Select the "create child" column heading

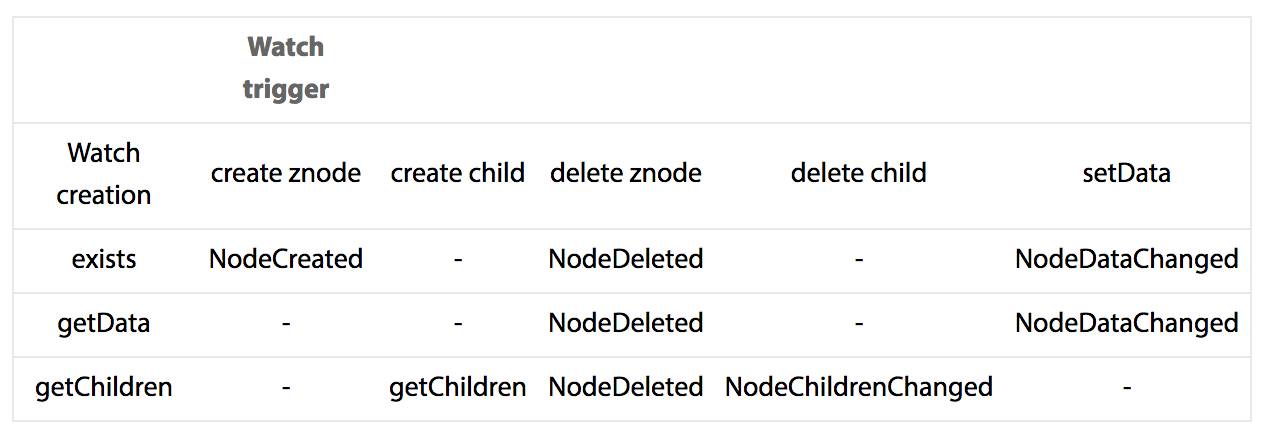click(457, 173)
